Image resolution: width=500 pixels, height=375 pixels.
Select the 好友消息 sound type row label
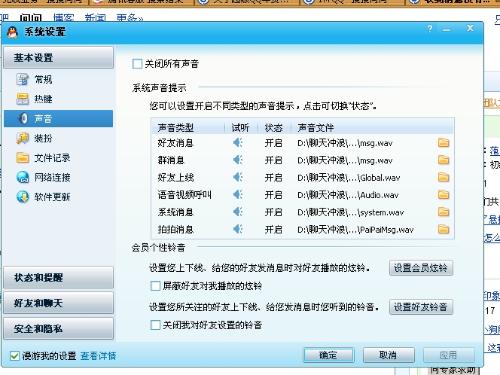[x=175, y=143]
